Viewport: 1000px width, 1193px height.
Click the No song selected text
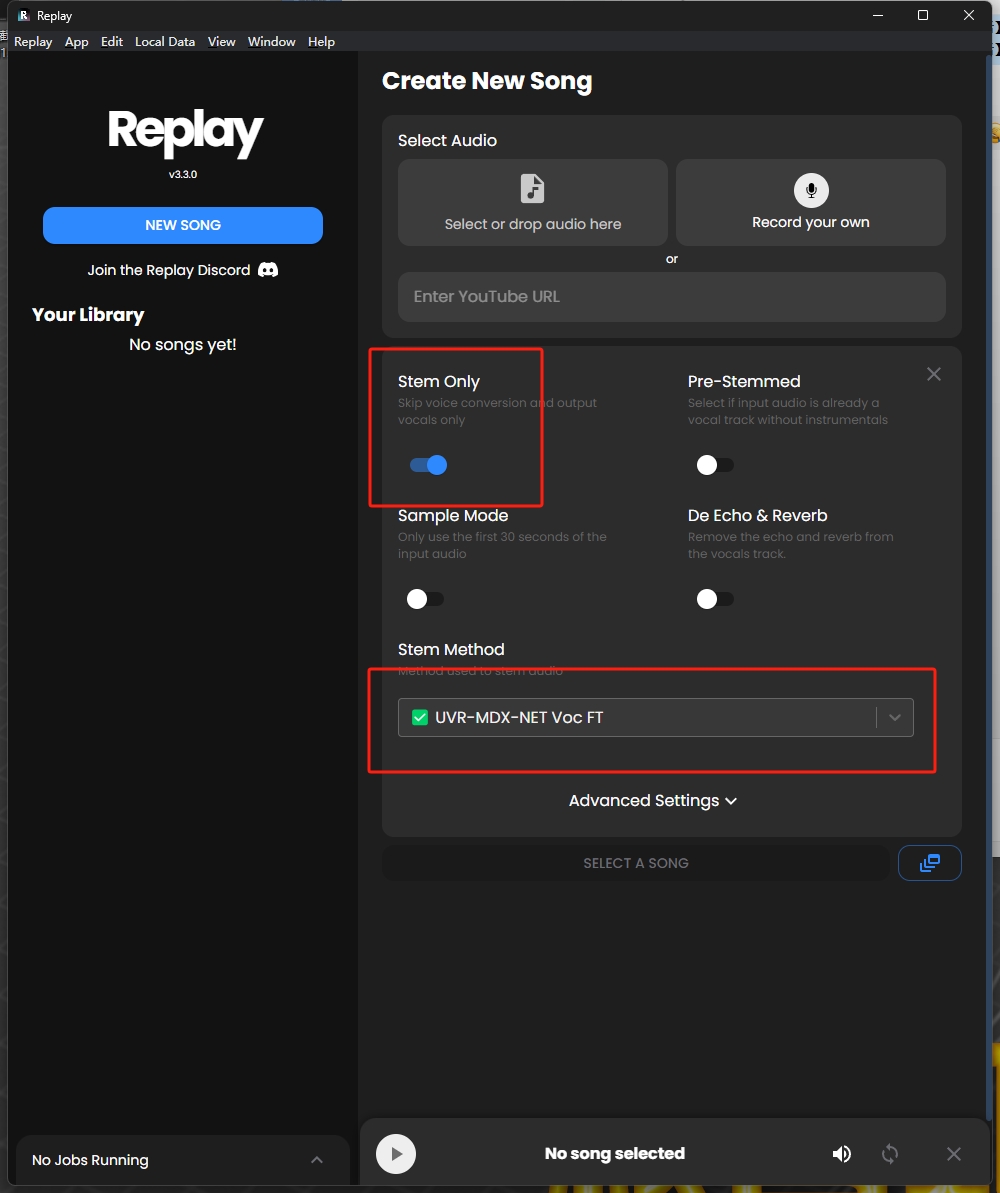(x=615, y=1153)
